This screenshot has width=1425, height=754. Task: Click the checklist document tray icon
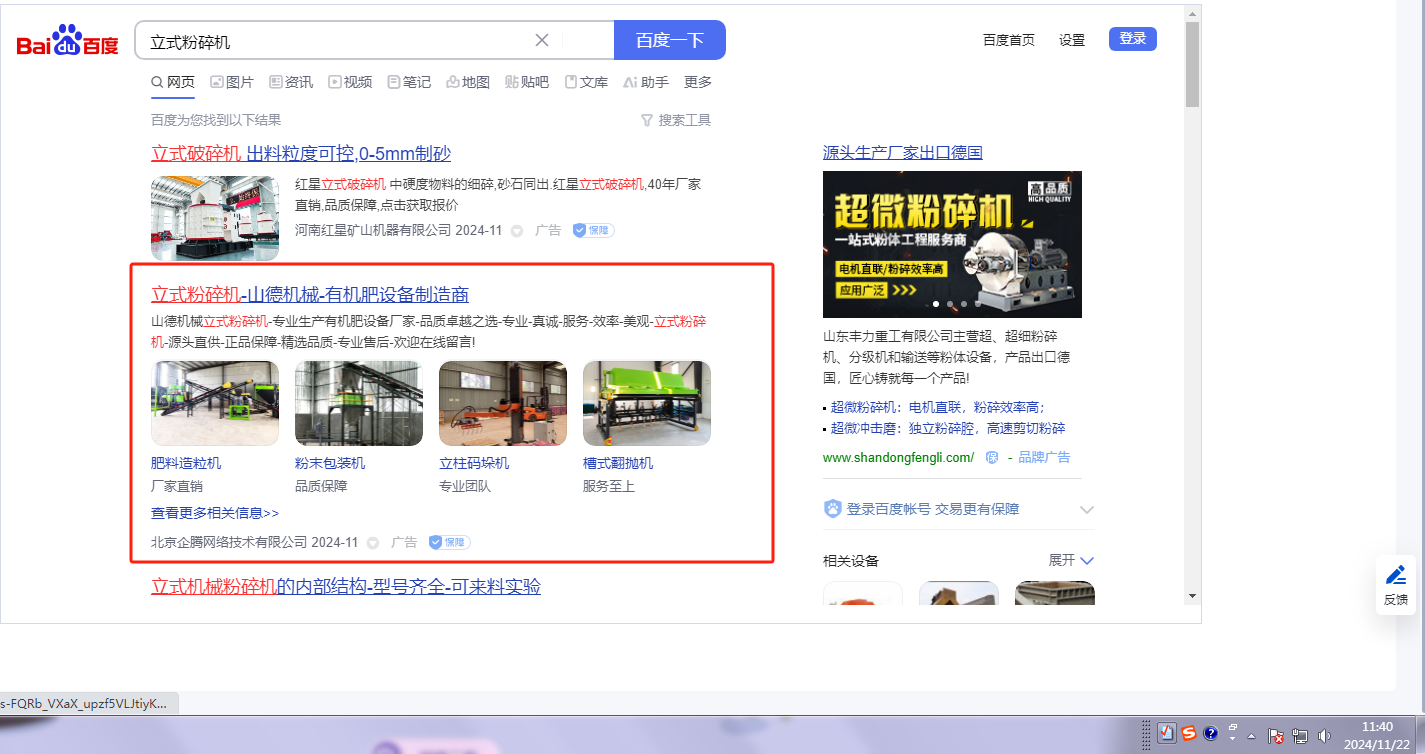tap(1167, 733)
